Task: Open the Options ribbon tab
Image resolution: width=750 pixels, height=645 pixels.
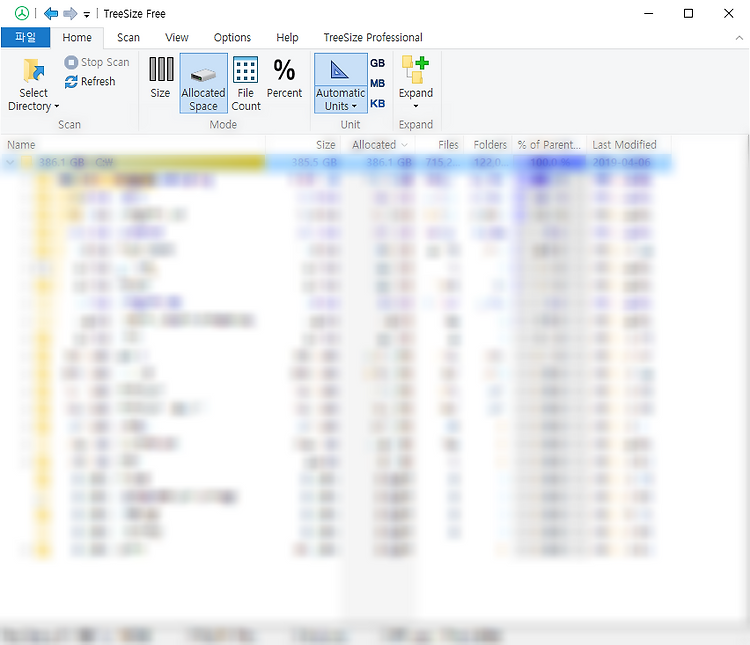Action: 232,37
